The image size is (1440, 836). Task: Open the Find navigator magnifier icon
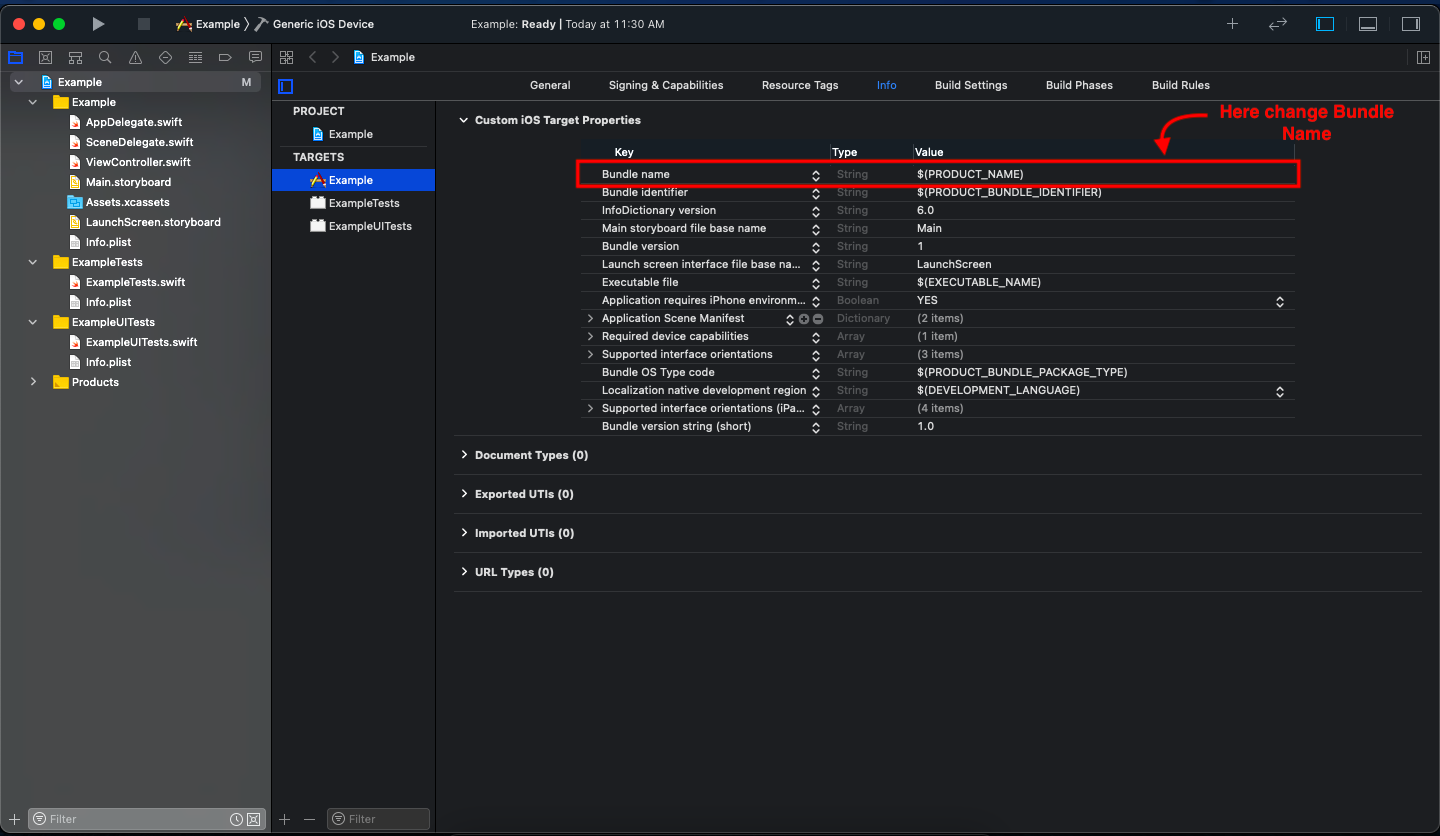[105, 57]
